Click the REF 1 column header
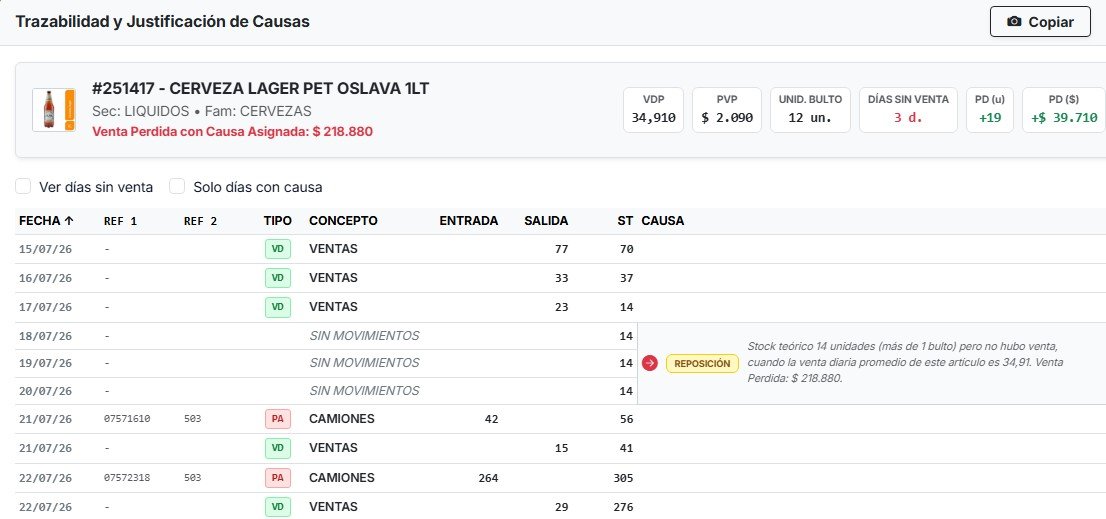This screenshot has width=1106, height=519. click(x=120, y=221)
